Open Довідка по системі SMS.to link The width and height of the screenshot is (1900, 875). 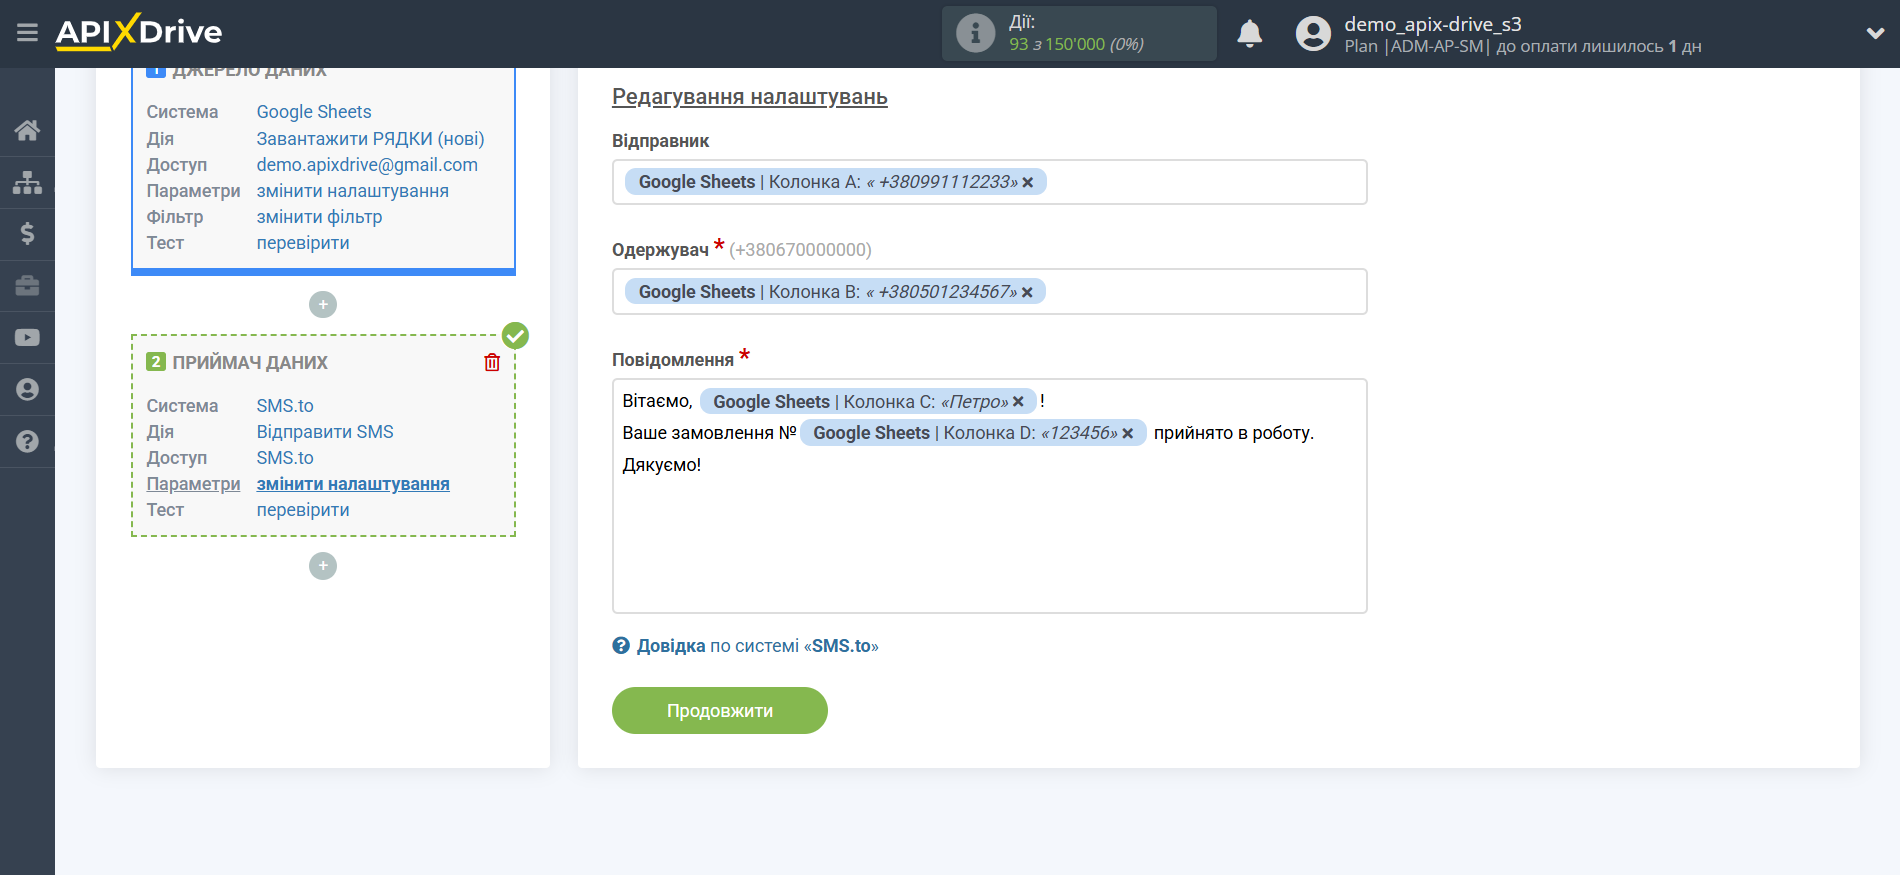click(757, 646)
